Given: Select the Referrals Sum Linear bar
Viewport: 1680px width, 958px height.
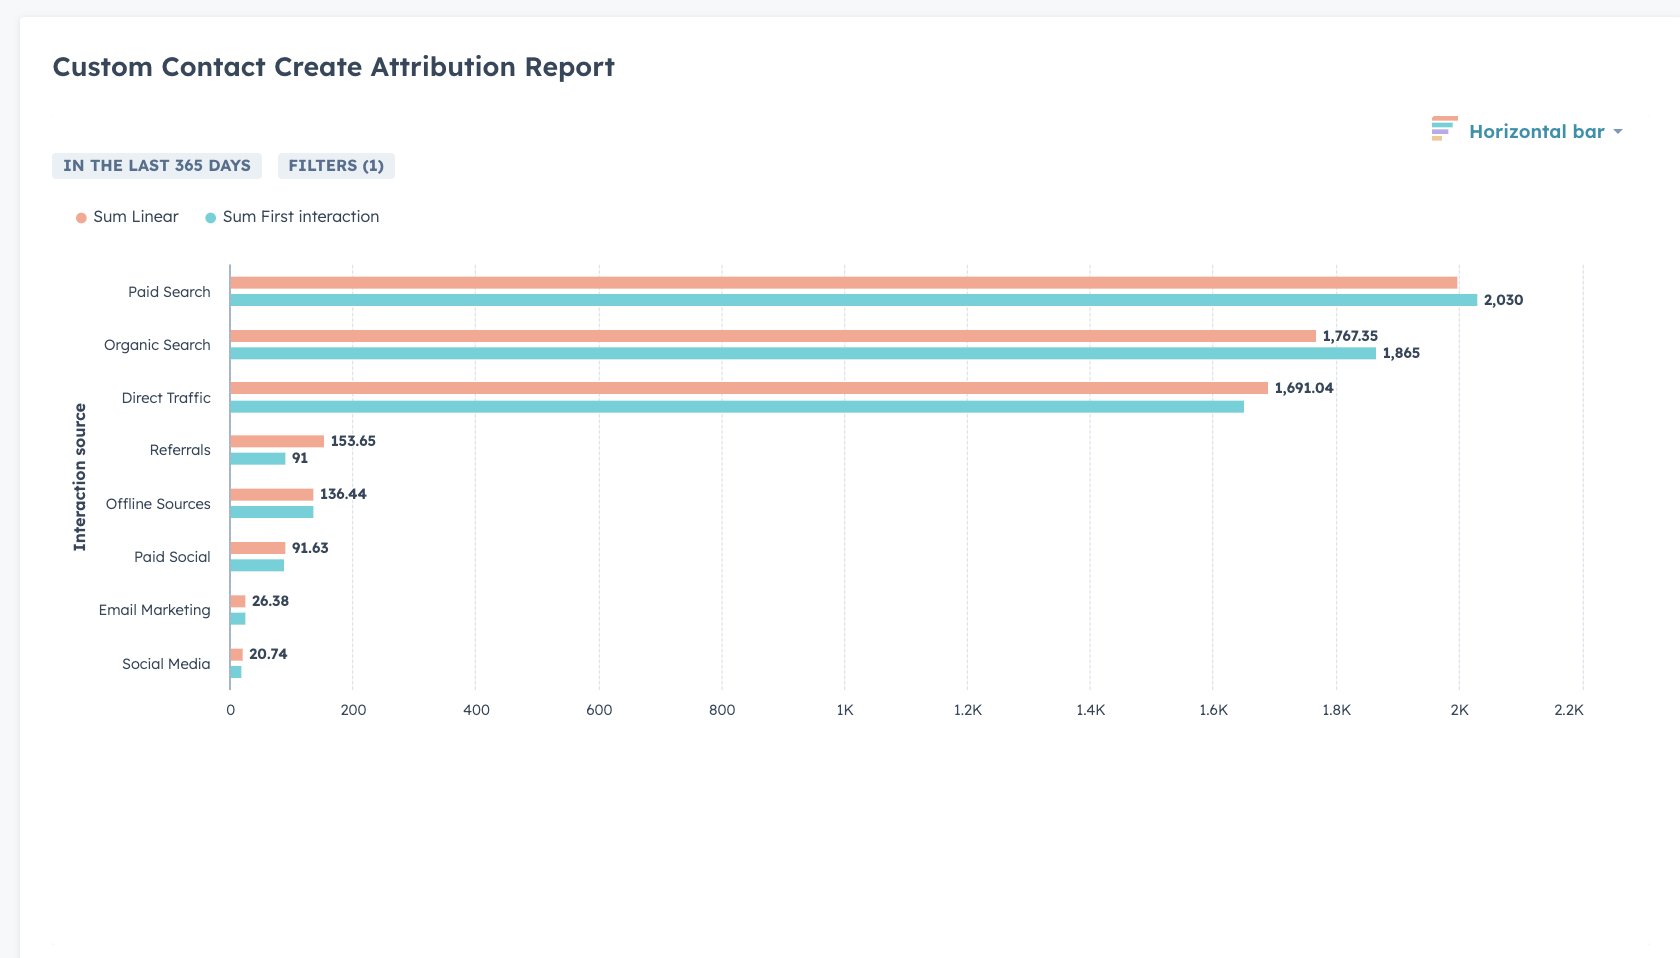Looking at the screenshot, I should pos(277,441).
